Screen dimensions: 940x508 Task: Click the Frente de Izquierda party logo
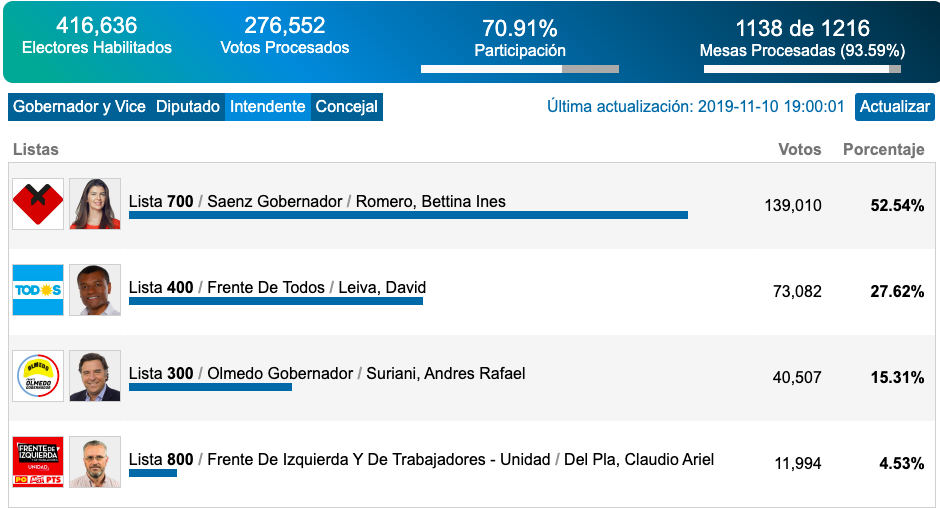(38, 462)
